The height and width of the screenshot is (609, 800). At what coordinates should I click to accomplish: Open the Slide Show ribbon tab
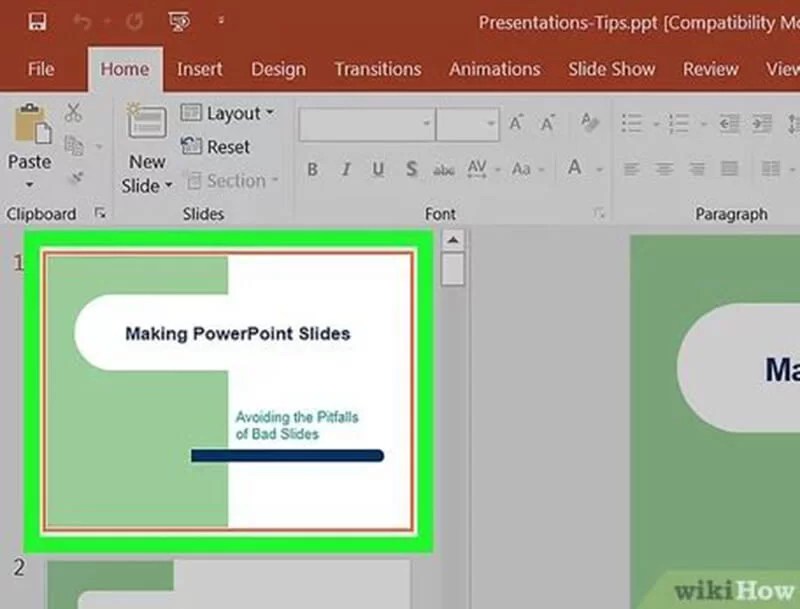[x=611, y=69]
